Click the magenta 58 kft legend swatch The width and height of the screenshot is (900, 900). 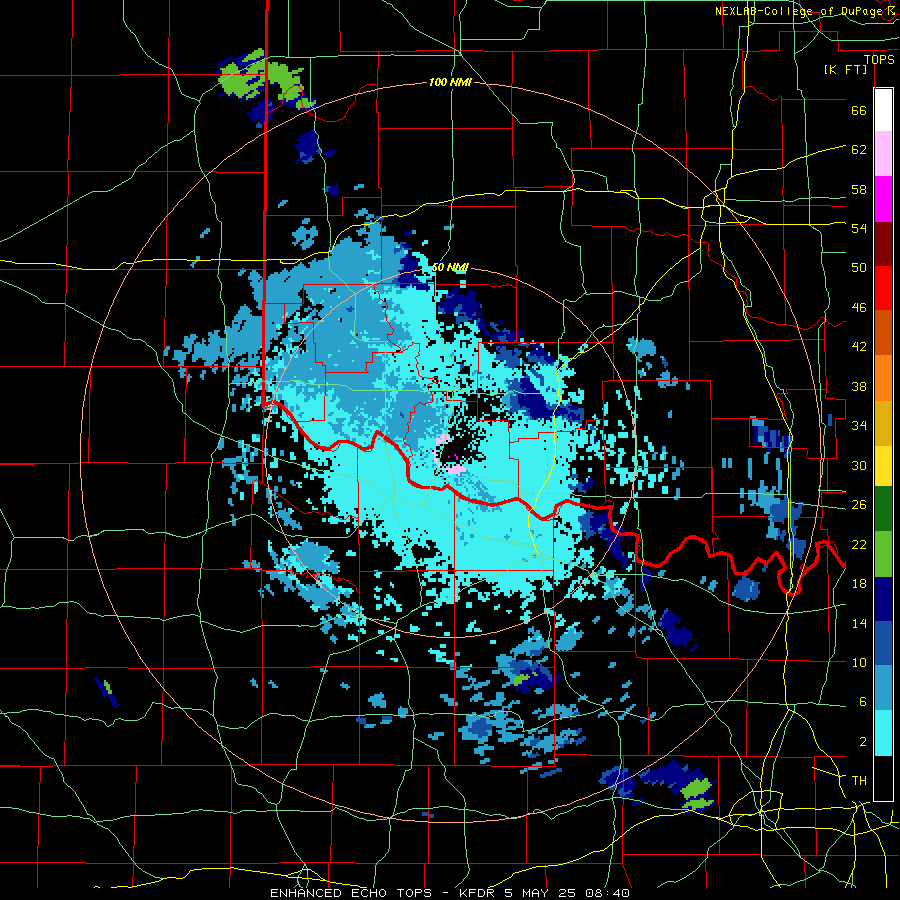(883, 199)
